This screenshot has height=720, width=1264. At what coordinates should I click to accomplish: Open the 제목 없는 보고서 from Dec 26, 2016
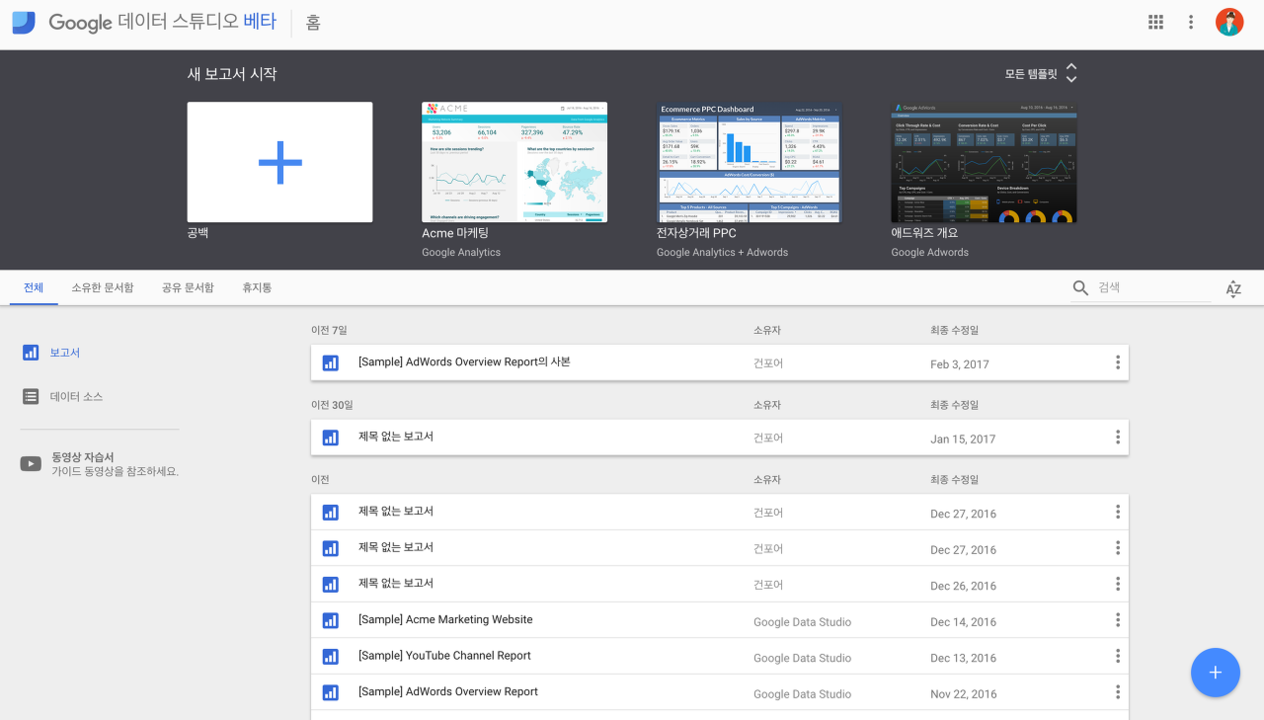pyautogui.click(x=396, y=584)
